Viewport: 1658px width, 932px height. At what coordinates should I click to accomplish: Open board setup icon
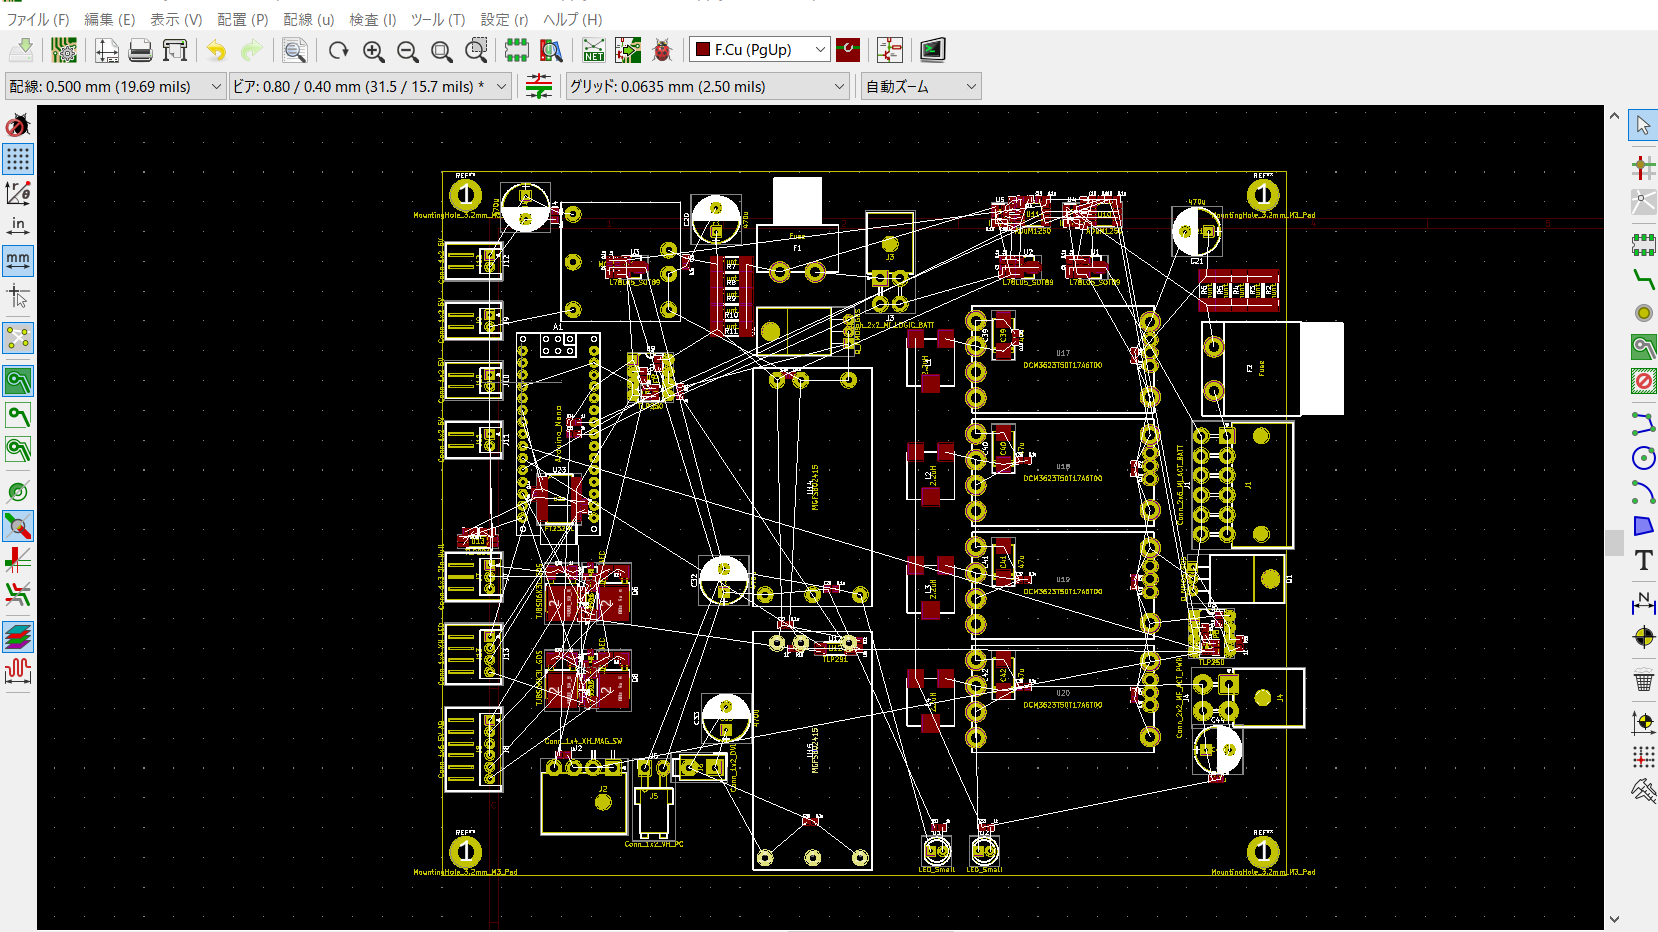coord(64,50)
